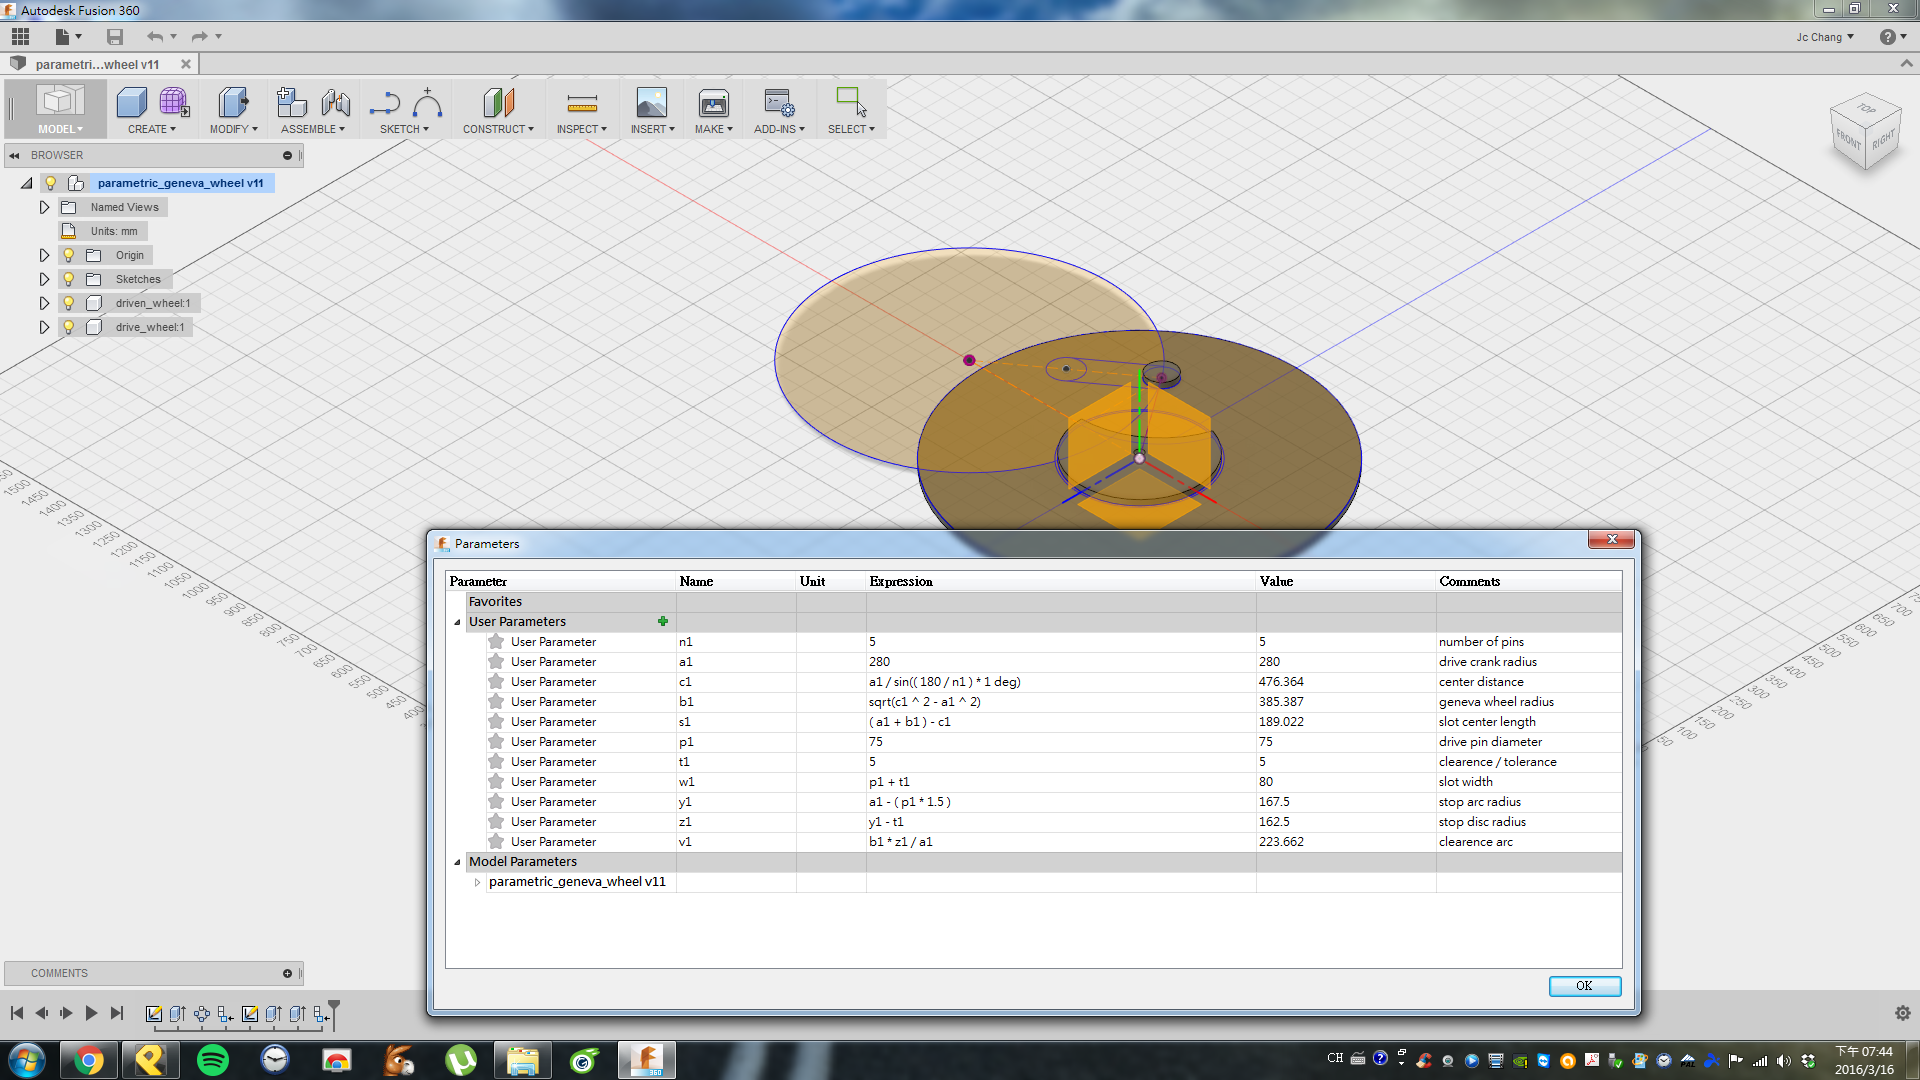1920x1080 pixels.
Task: Select the Press Pull modify icon
Action: pos(232,103)
